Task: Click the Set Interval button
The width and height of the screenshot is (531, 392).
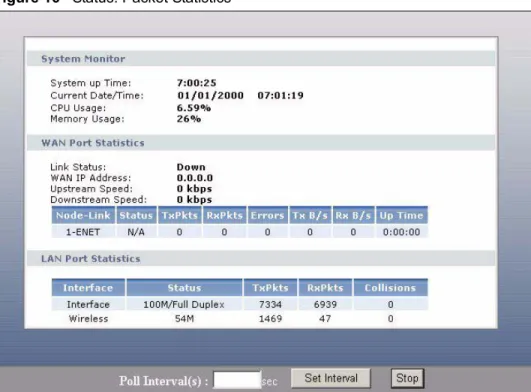Action: point(331,378)
